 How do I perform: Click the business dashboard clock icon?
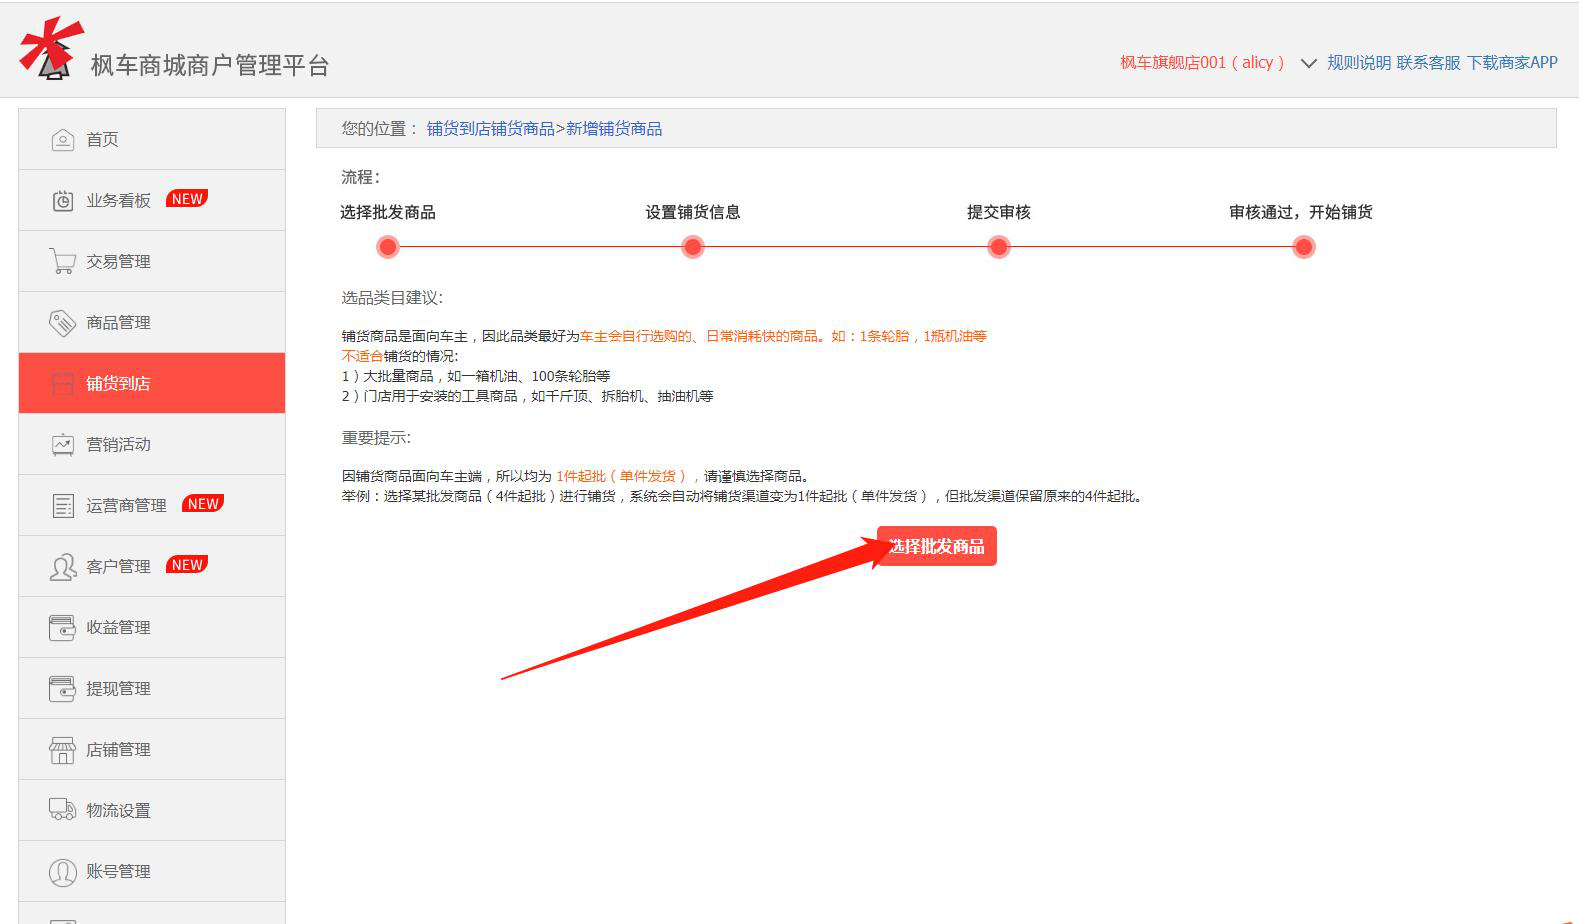click(x=62, y=201)
